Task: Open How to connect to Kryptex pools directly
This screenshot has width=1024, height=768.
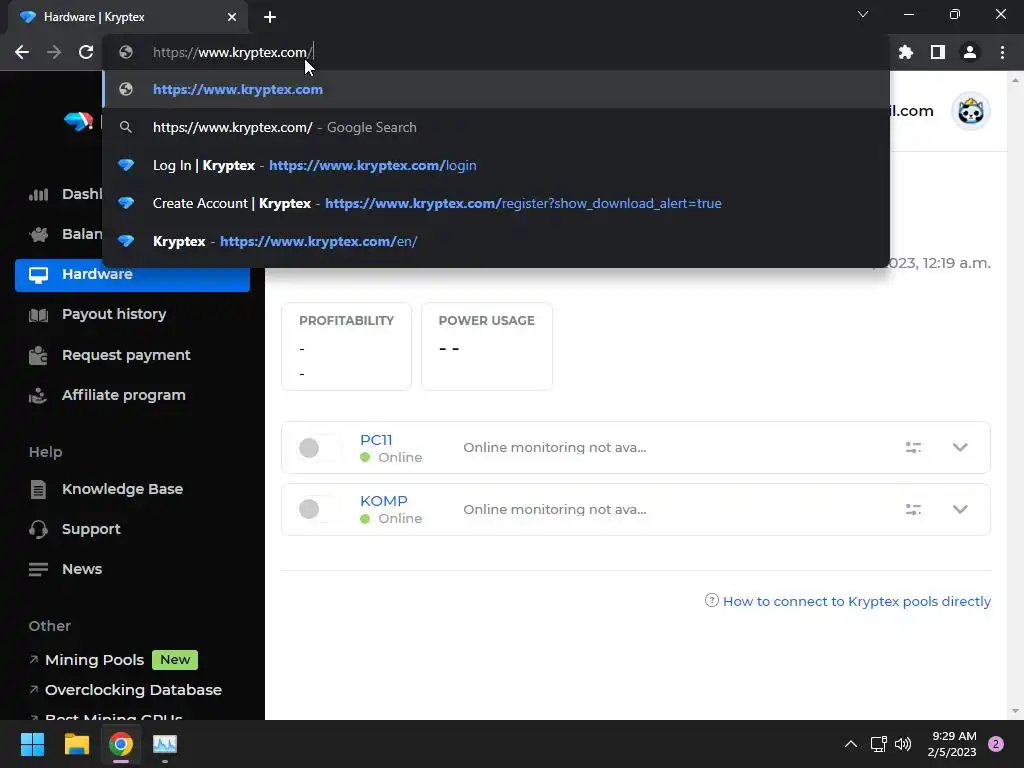Action: pyautogui.click(x=856, y=601)
